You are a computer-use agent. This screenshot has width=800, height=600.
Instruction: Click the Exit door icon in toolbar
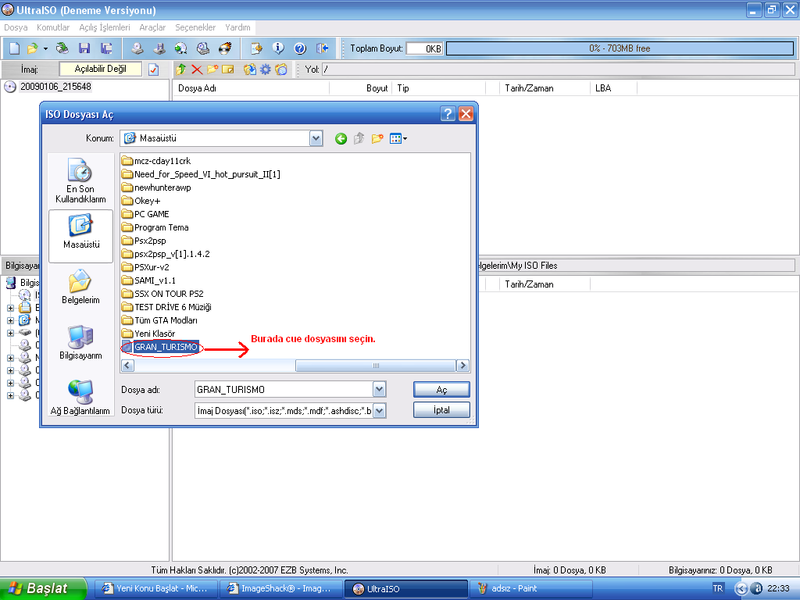pyautogui.click(x=322, y=48)
